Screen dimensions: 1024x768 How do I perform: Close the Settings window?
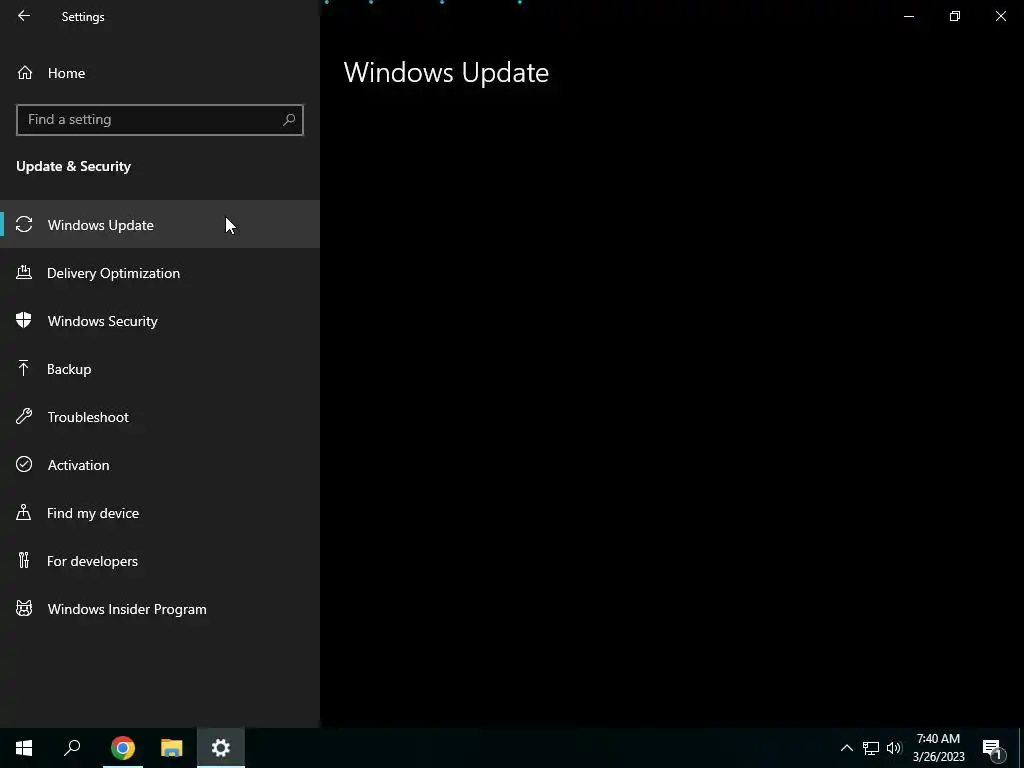tap(1000, 16)
